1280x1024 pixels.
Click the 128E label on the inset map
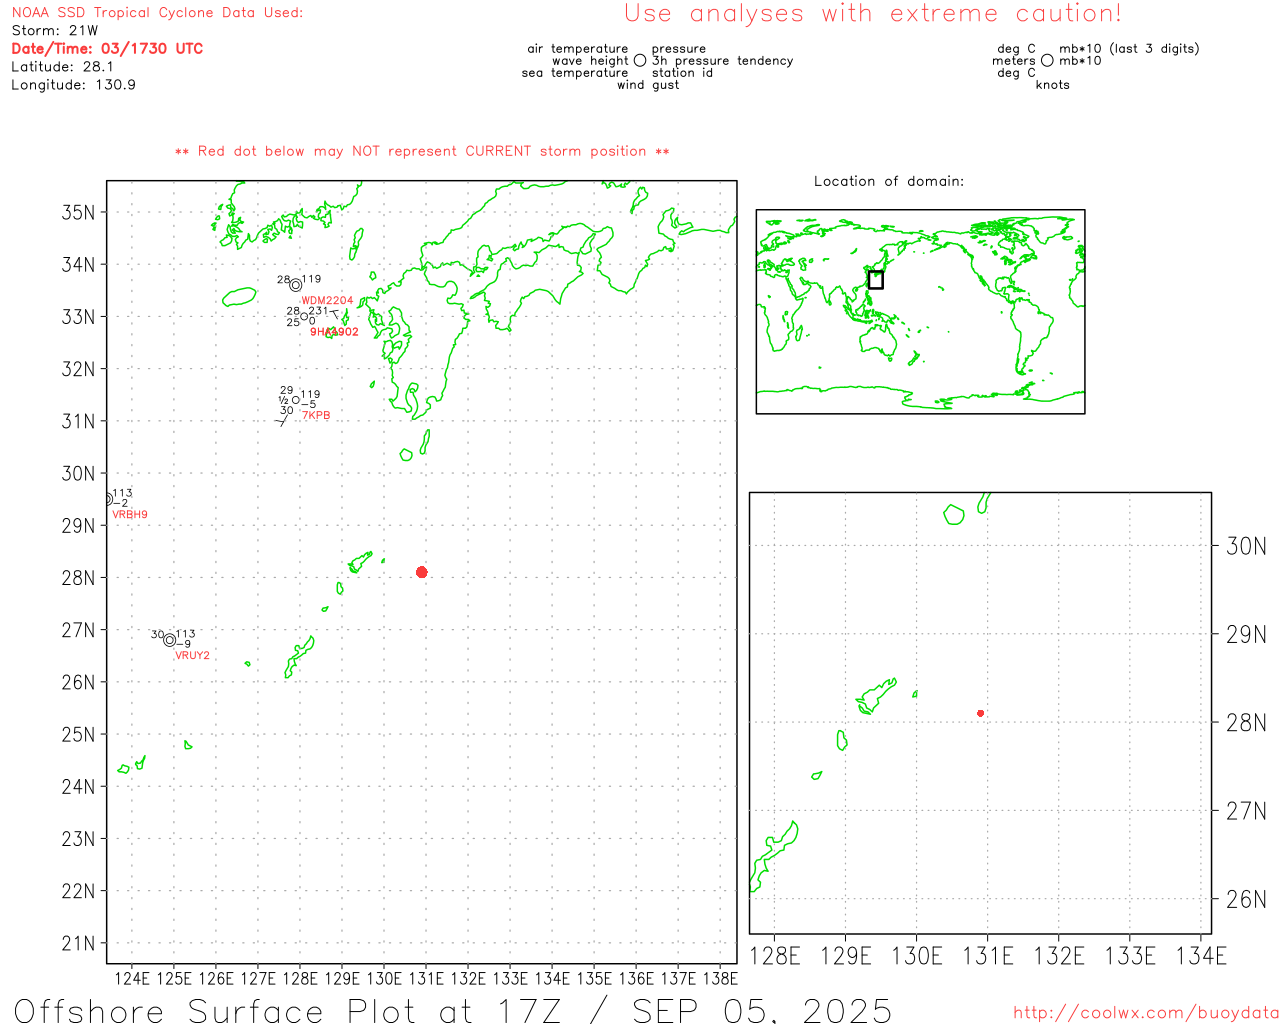click(x=775, y=956)
